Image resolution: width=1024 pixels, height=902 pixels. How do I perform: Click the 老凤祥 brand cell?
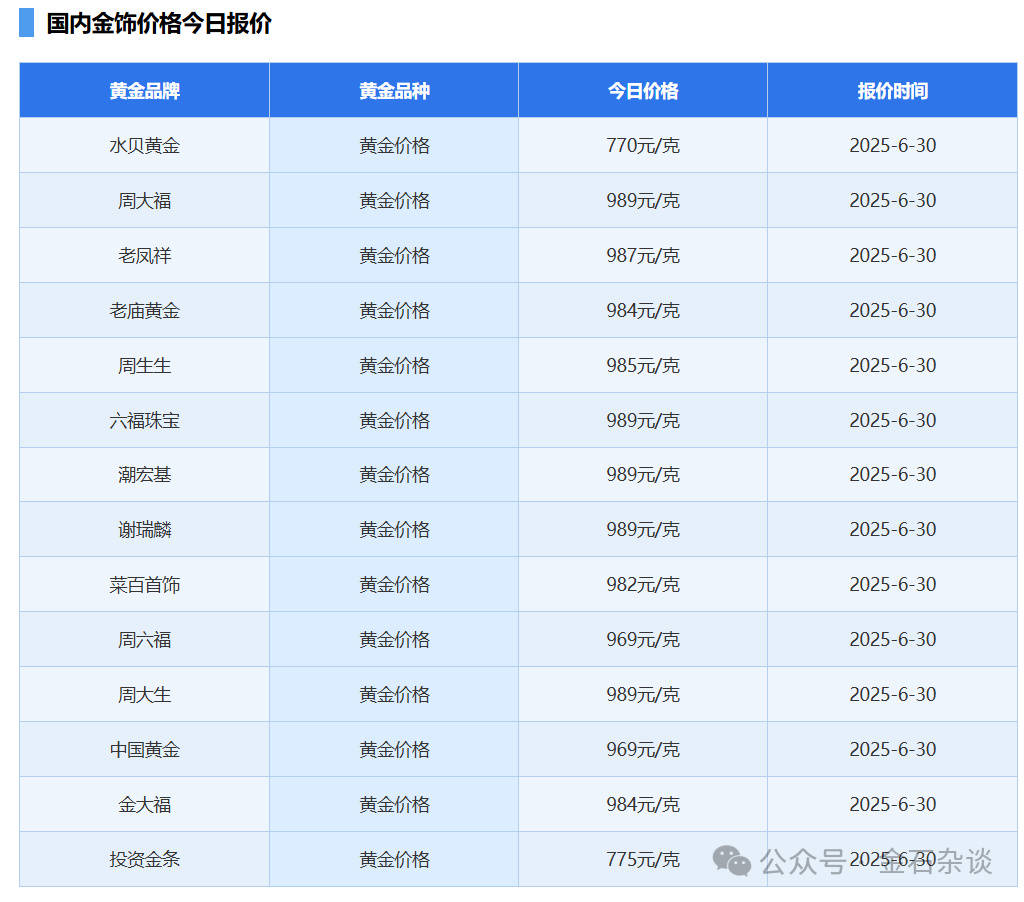point(144,255)
